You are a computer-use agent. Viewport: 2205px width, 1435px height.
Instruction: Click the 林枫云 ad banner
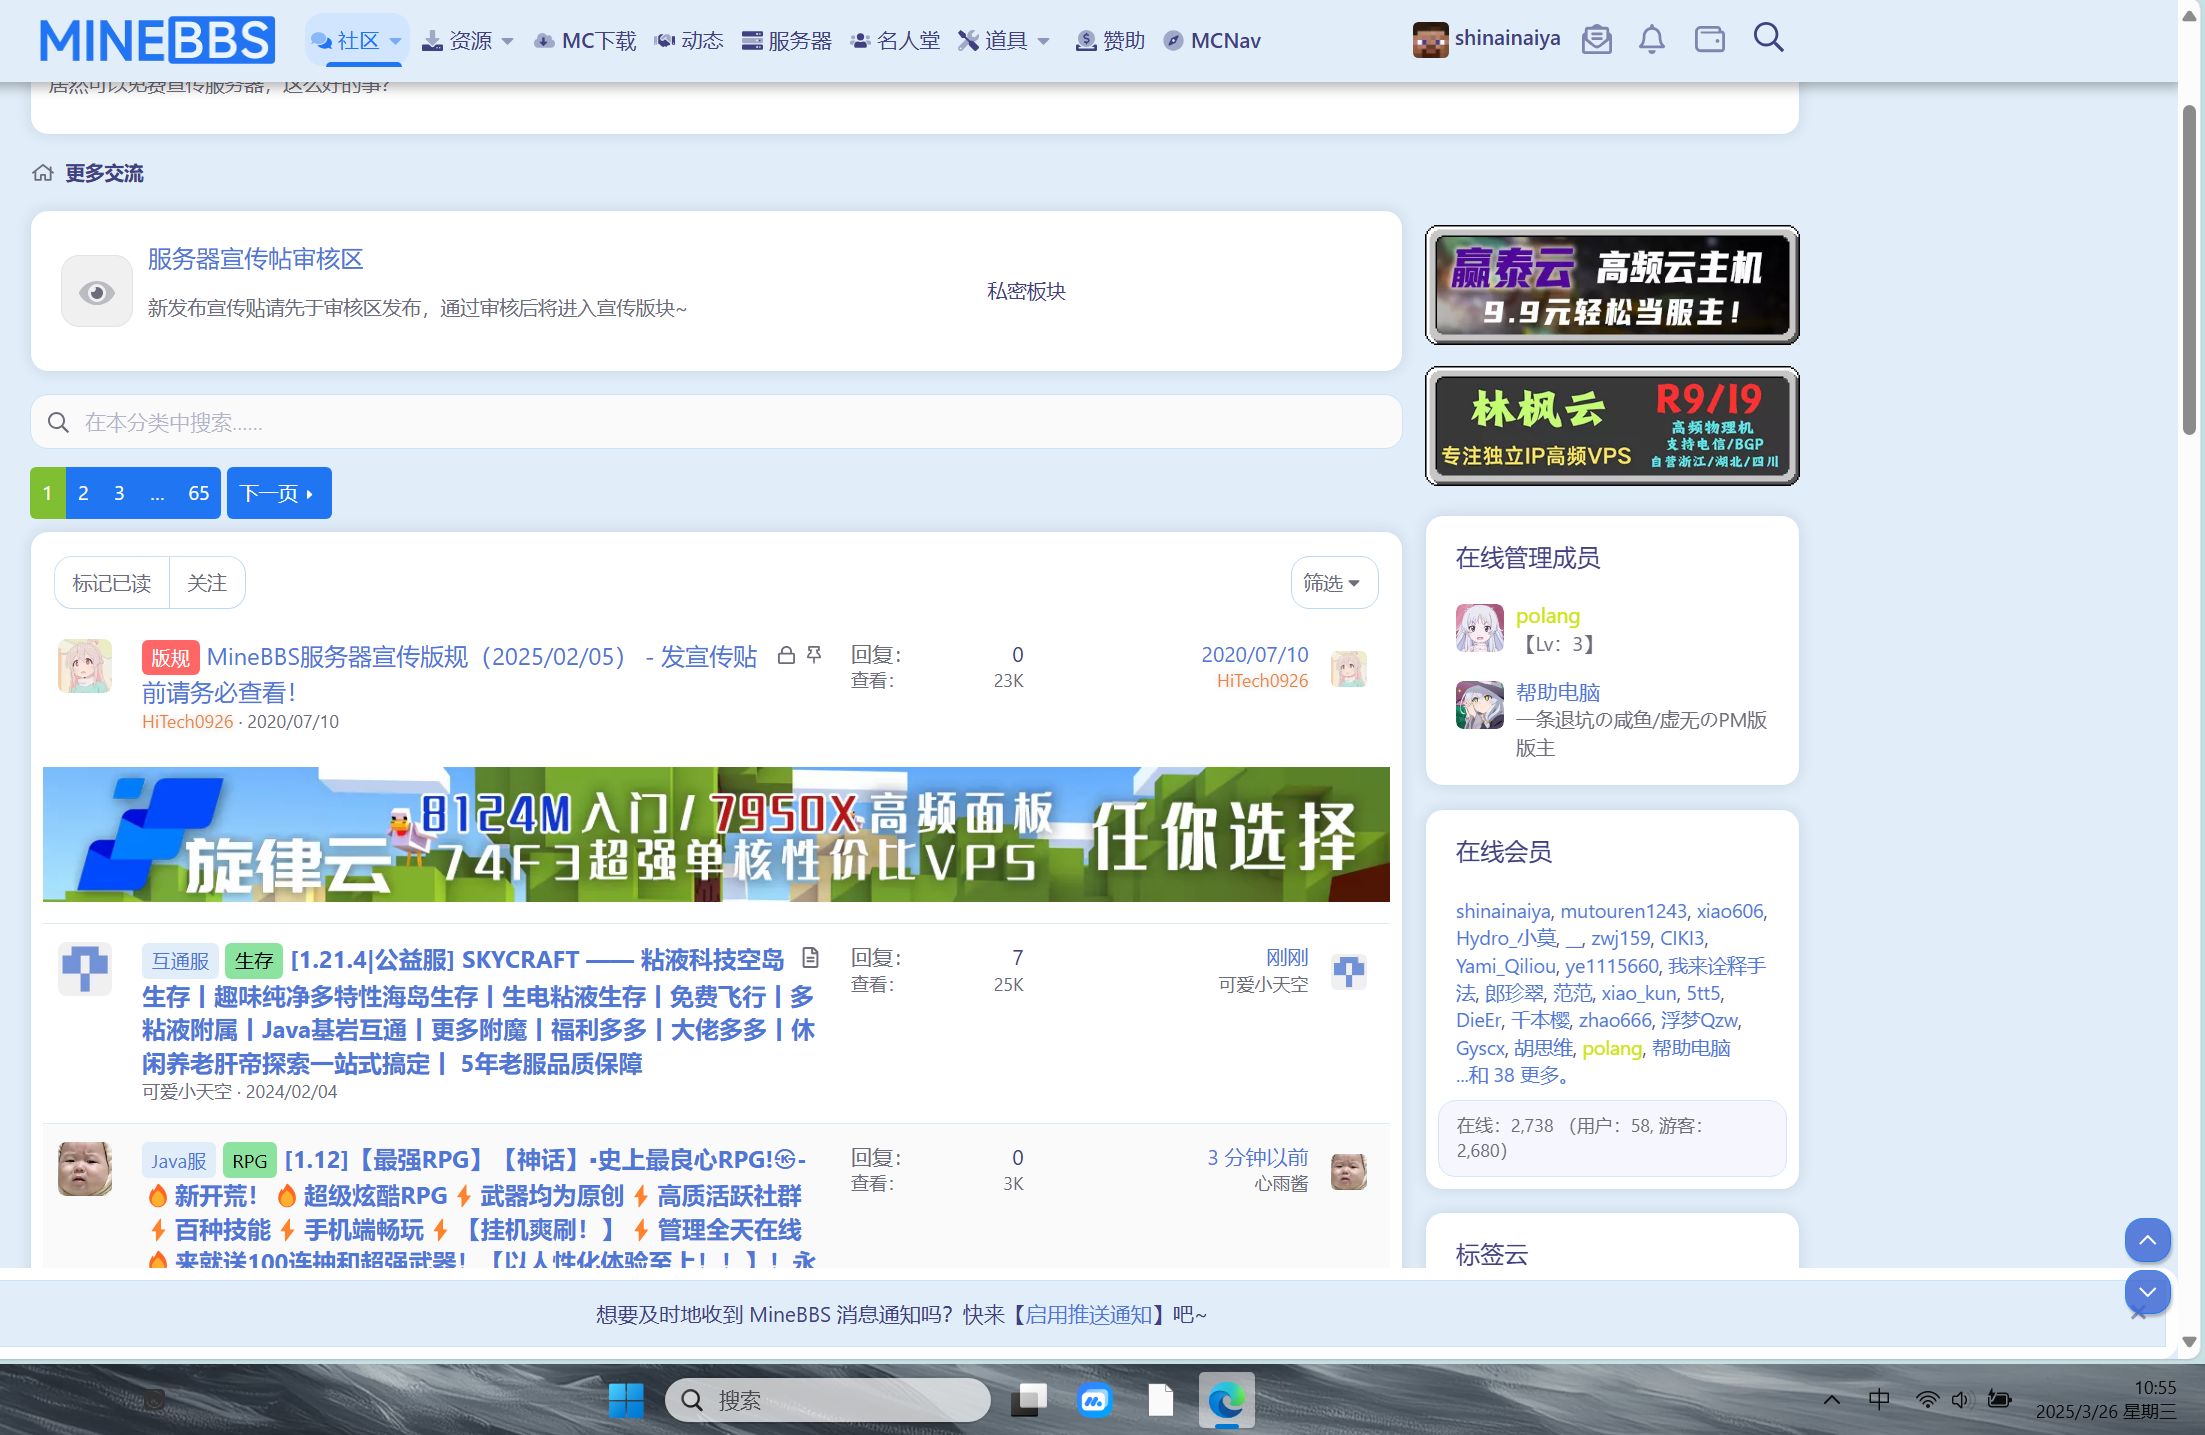coord(1612,426)
